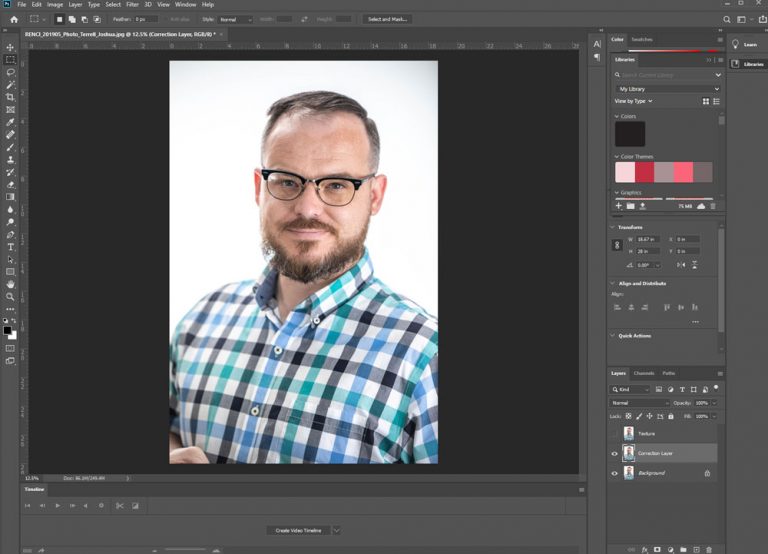Open the My Library dropdown

tap(667, 88)
